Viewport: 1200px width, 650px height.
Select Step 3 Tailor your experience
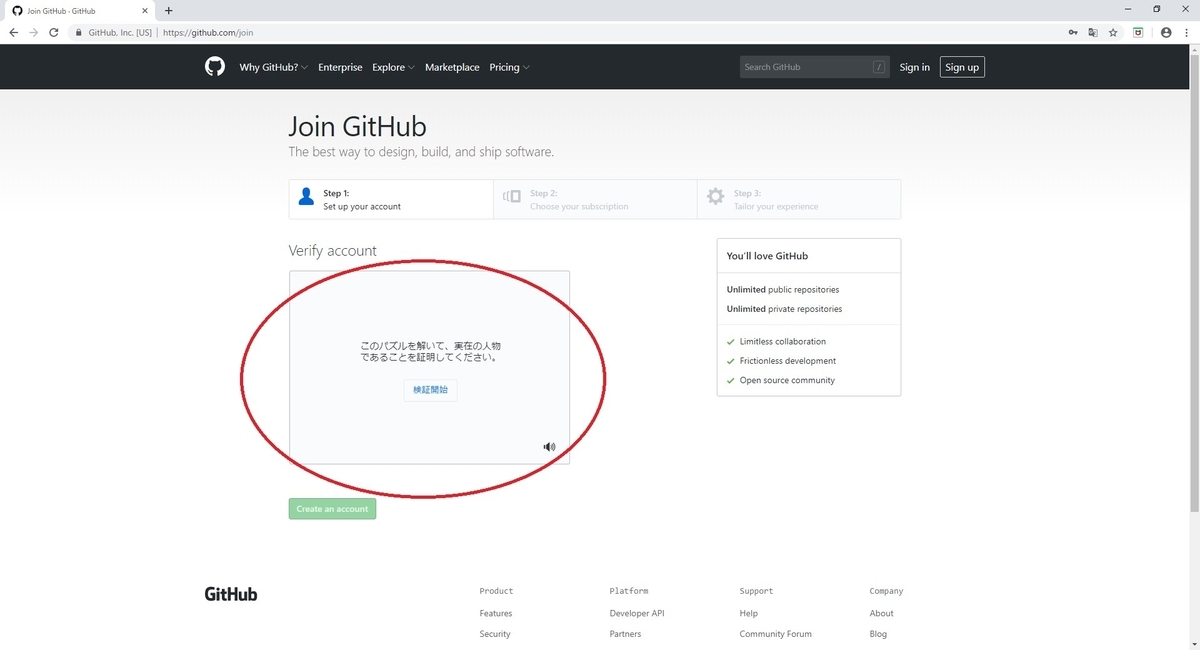pyautogui.click(x=799, y=199)
